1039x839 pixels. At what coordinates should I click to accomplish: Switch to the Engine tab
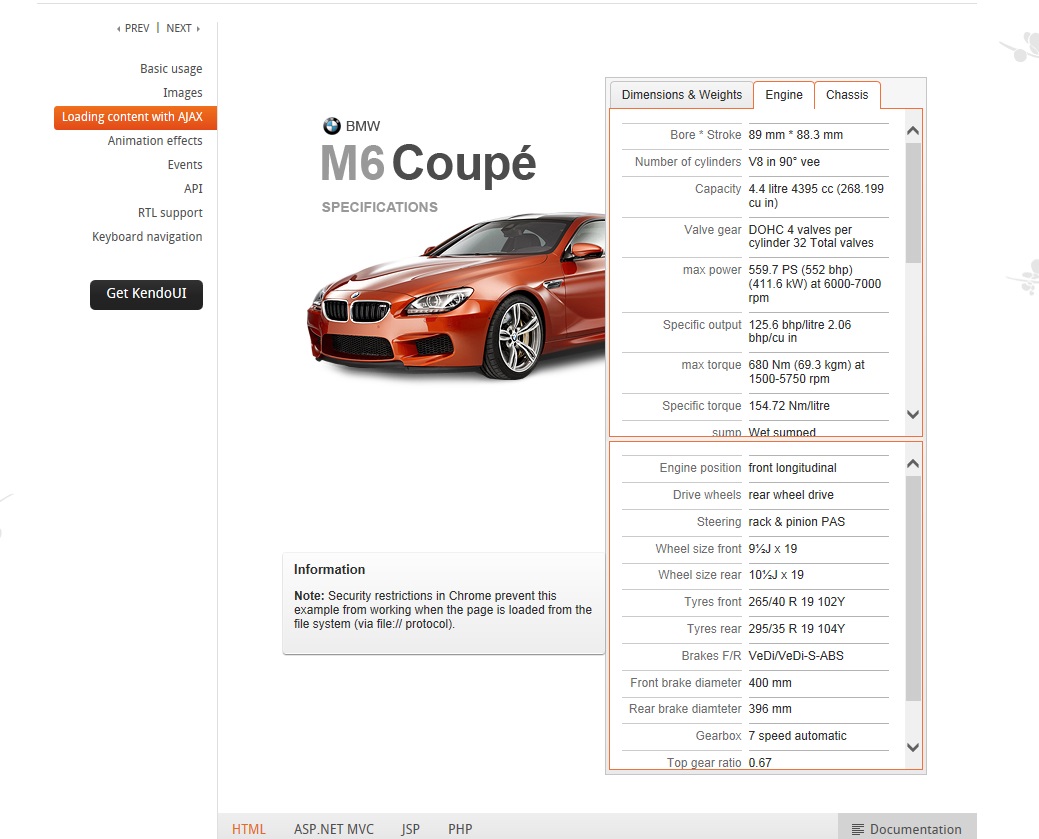click(x=783, y=95)
